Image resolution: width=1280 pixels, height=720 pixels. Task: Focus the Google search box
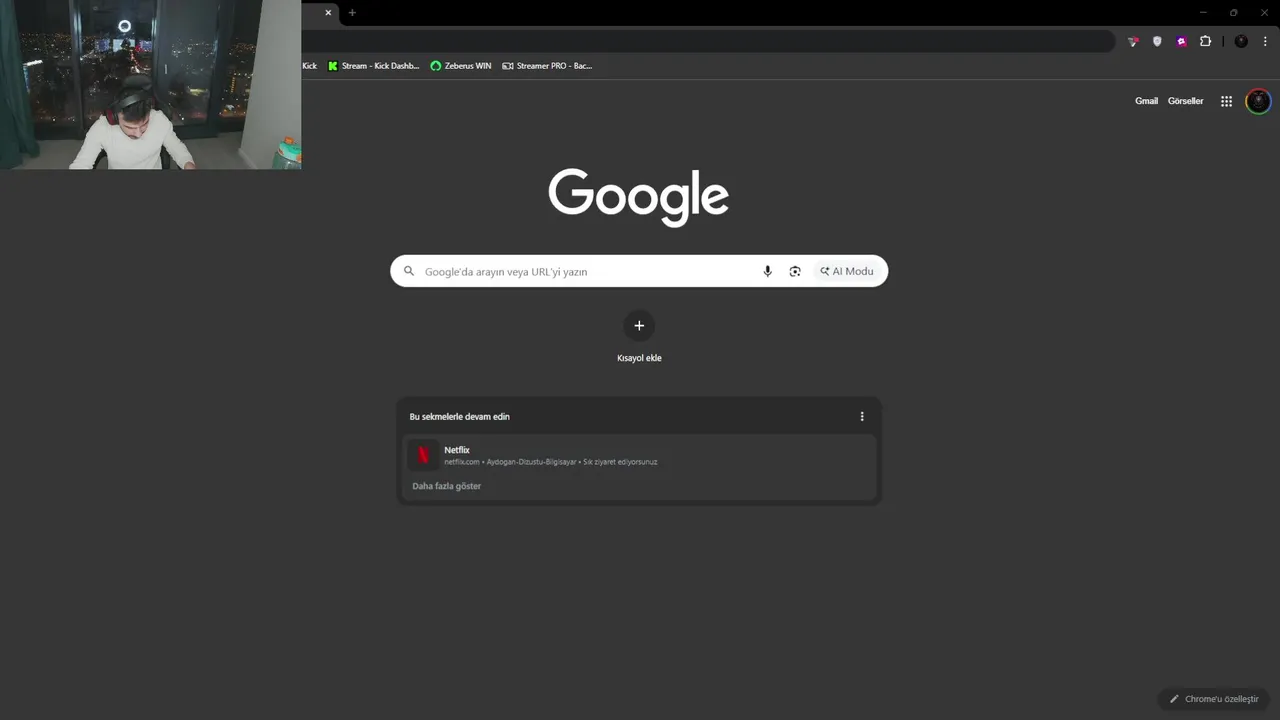639,271
